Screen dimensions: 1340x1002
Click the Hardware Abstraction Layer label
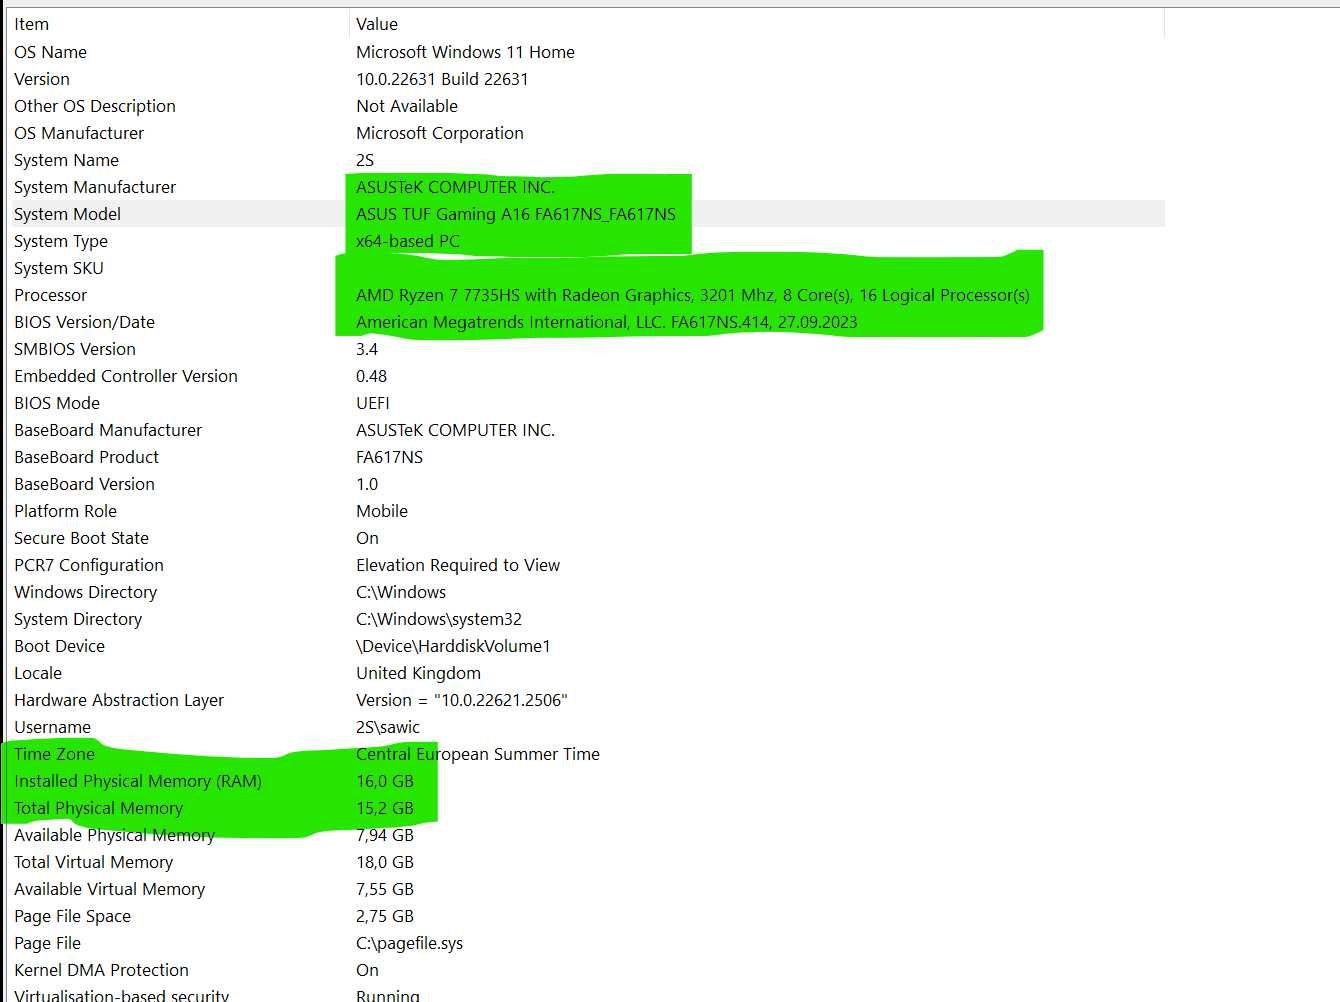(x=119, y=700)
